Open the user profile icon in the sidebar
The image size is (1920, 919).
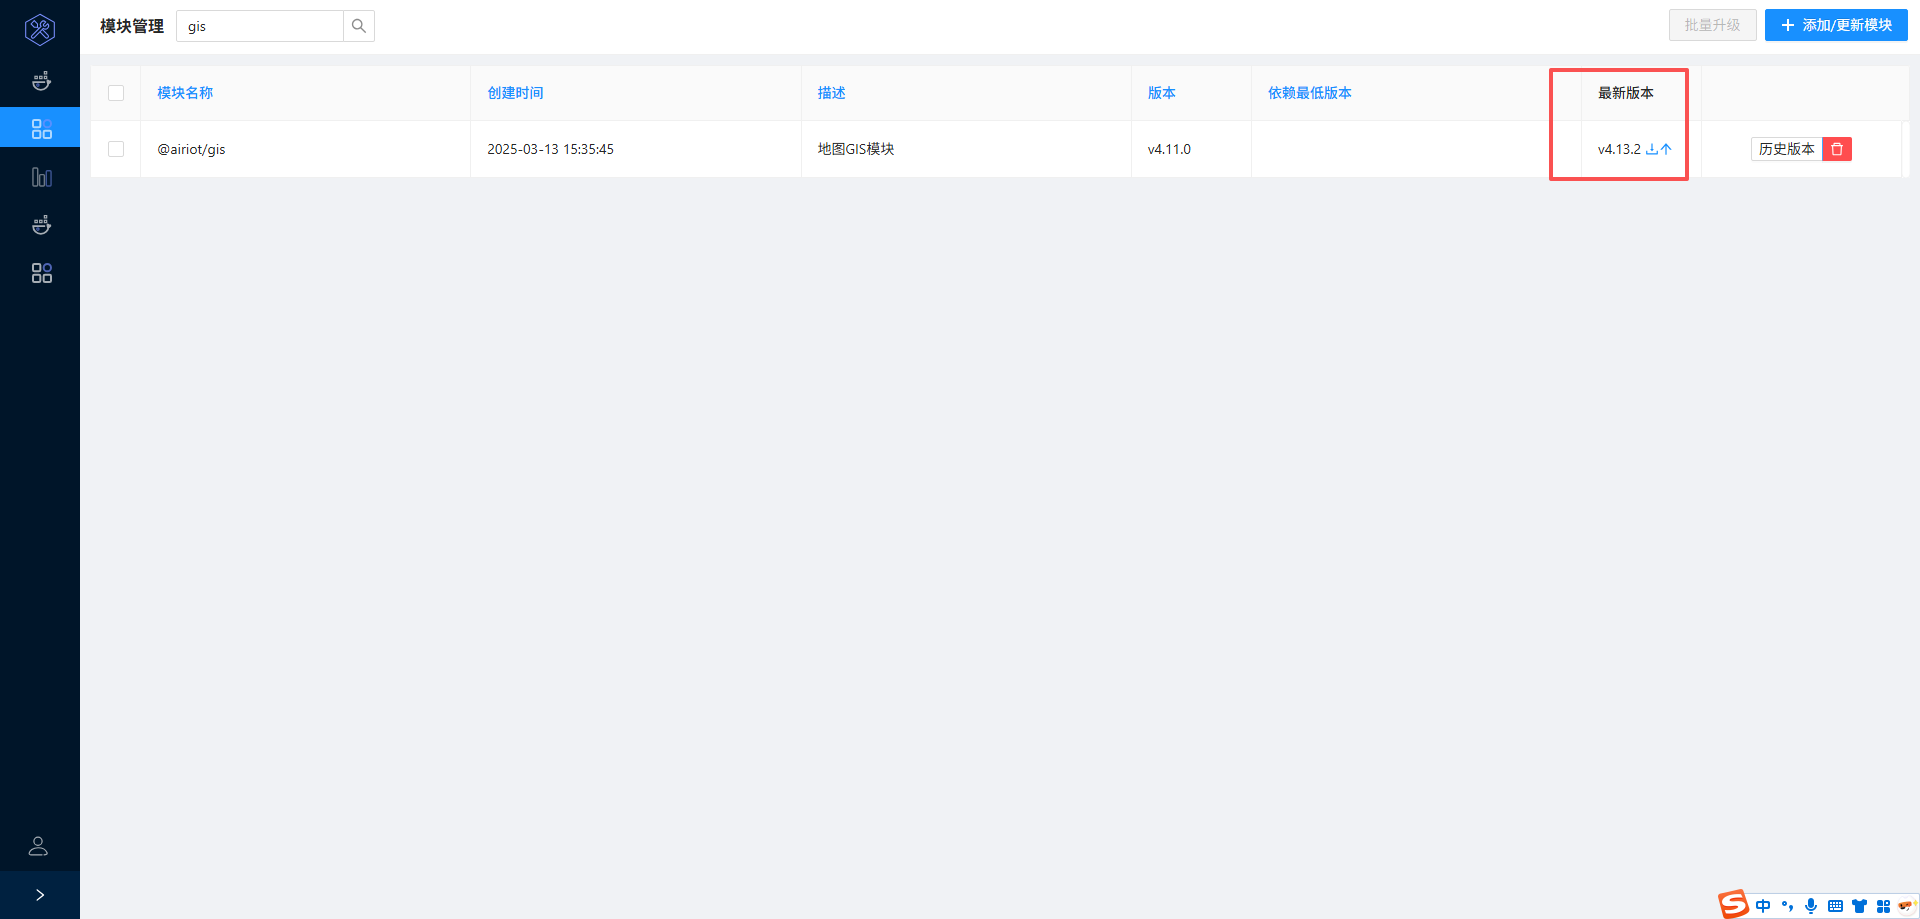tap(38, 846)
